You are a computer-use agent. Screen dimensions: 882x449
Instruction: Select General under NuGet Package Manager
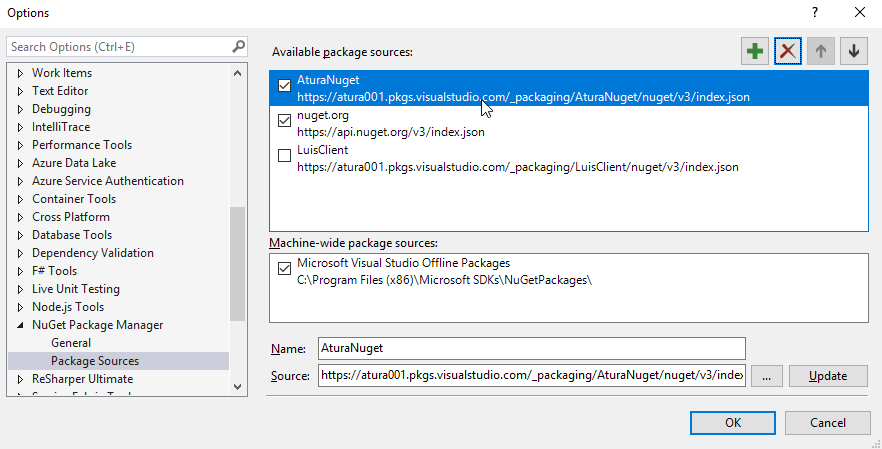[x=71, y=343]
